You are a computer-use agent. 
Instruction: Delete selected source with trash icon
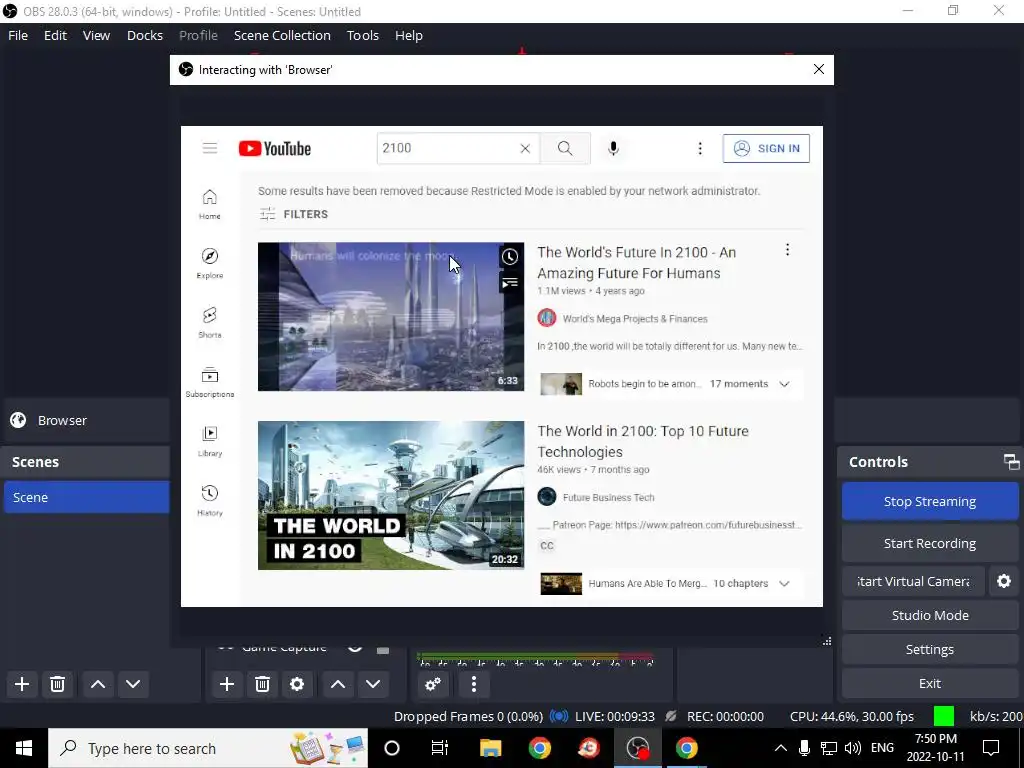click(262, 684)
